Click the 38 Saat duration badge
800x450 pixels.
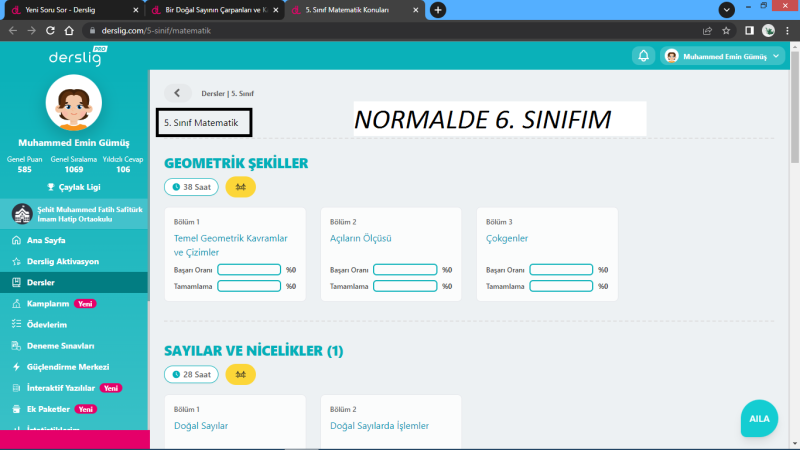(x=191, y=187)
